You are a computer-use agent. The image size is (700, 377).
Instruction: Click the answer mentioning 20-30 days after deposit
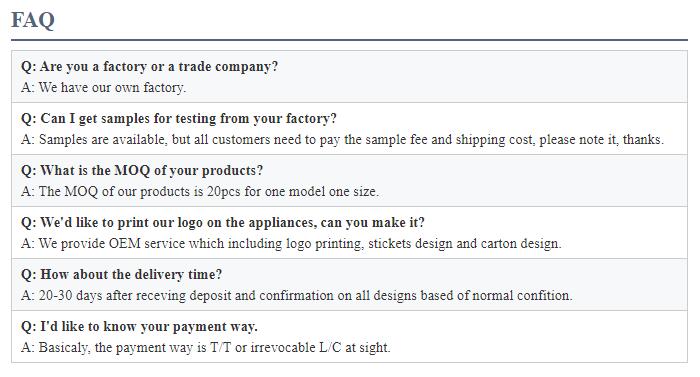pyautogui.click(x=296, y=295)
